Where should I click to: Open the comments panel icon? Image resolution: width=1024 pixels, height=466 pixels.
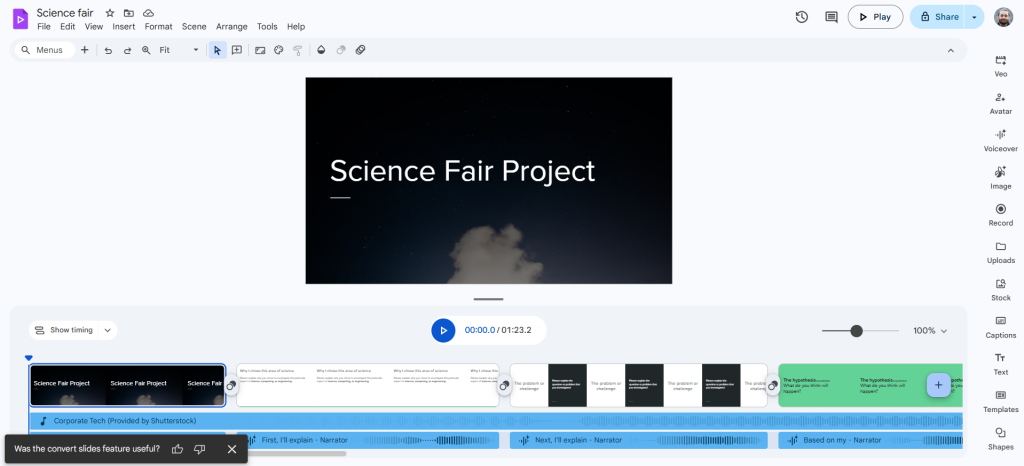click(x=831, y=17)
